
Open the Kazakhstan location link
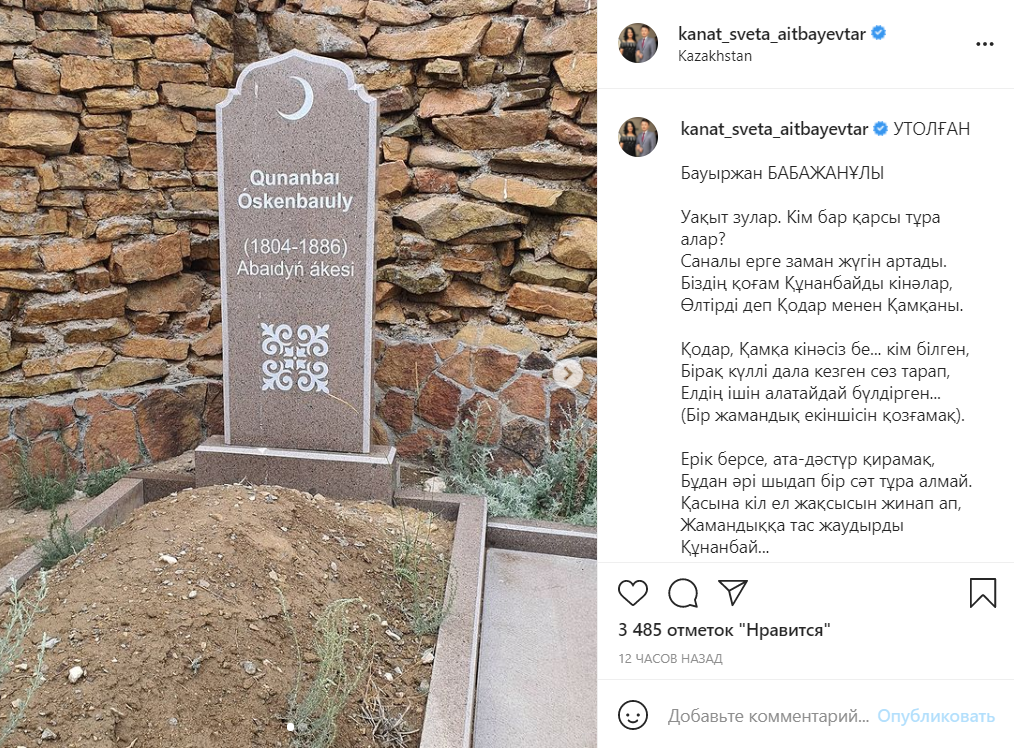715,56
